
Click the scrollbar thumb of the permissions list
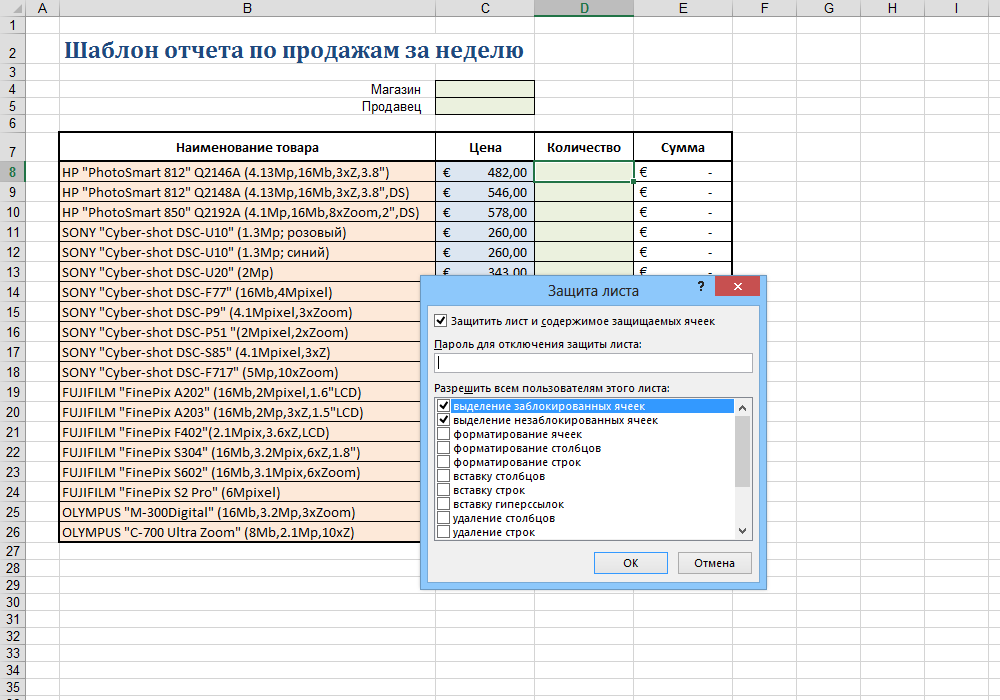tap(742, 451)
